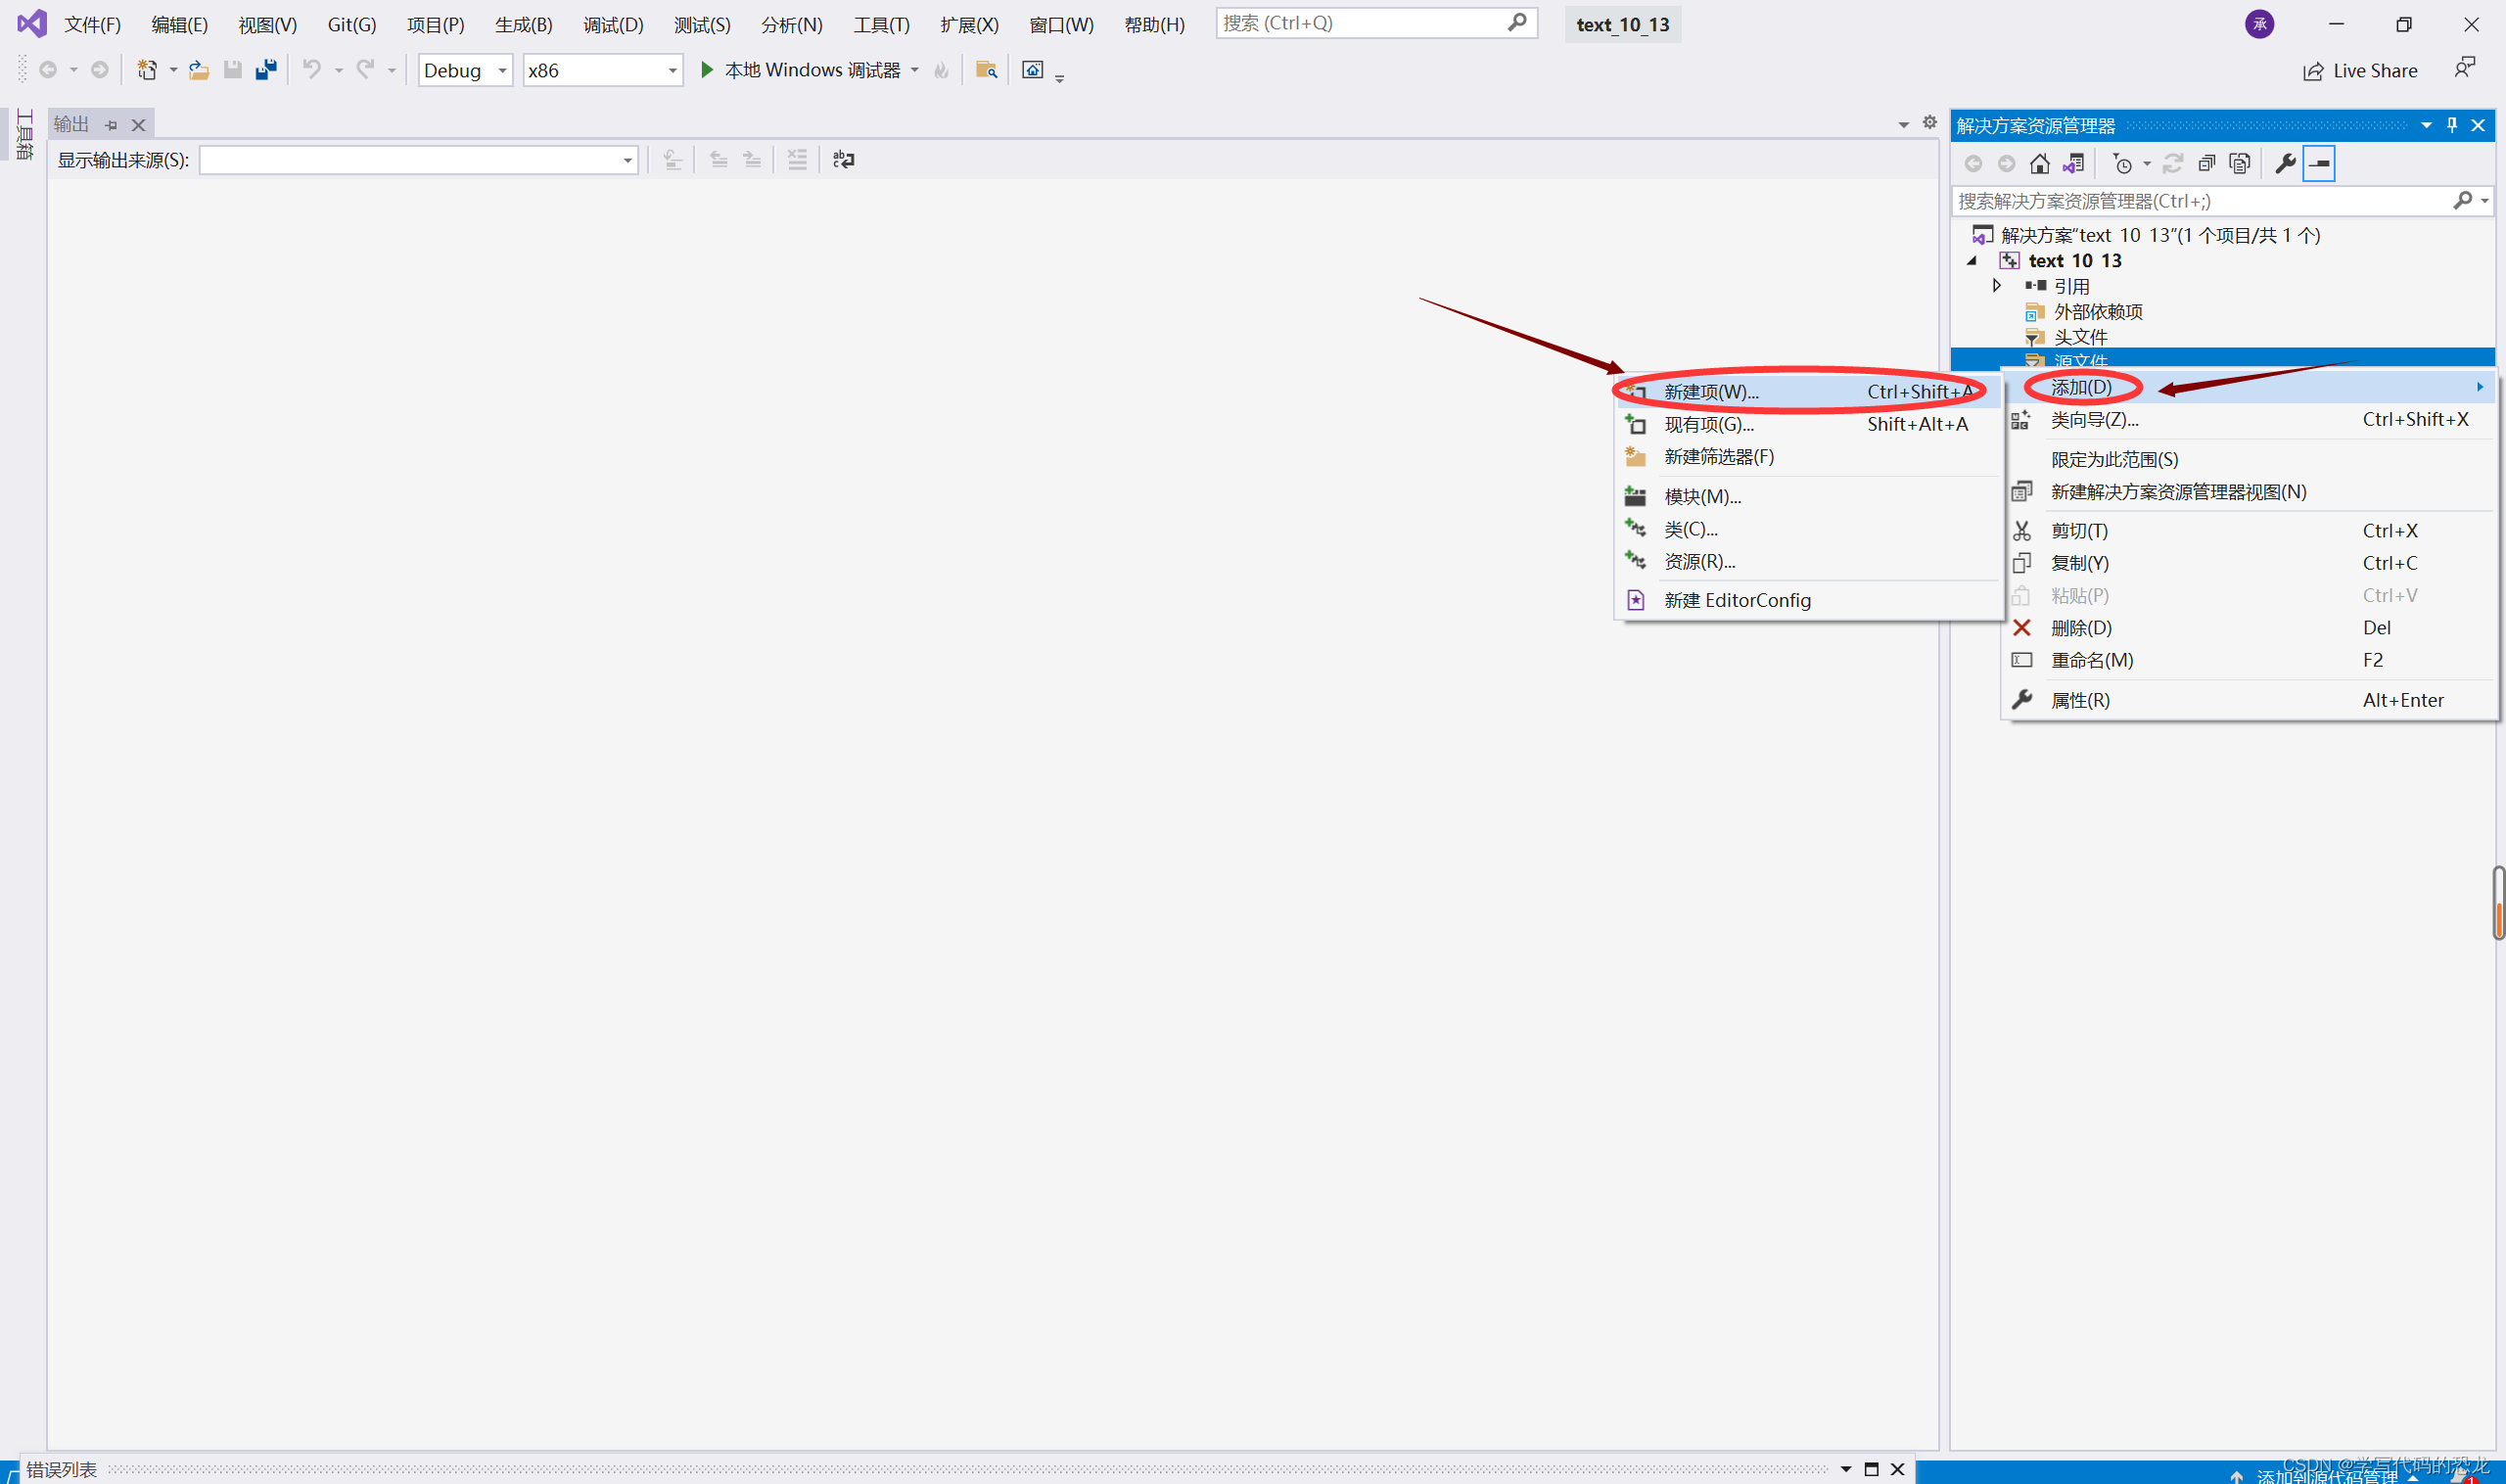Click Clear All icon in Output toolbar
The height and width of the screenshot is (1484, 2506).
(796, 160)
